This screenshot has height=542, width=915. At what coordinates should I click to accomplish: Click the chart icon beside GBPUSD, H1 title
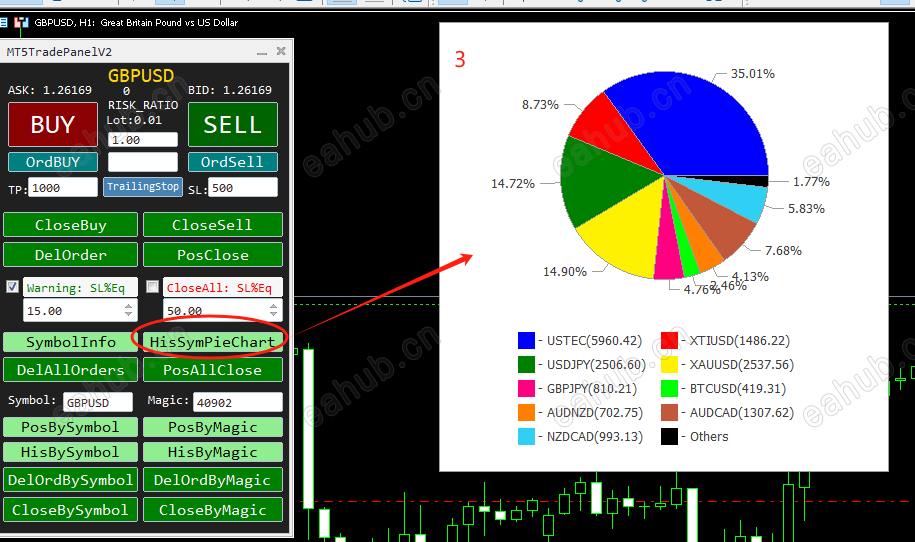tap(22, 22)
